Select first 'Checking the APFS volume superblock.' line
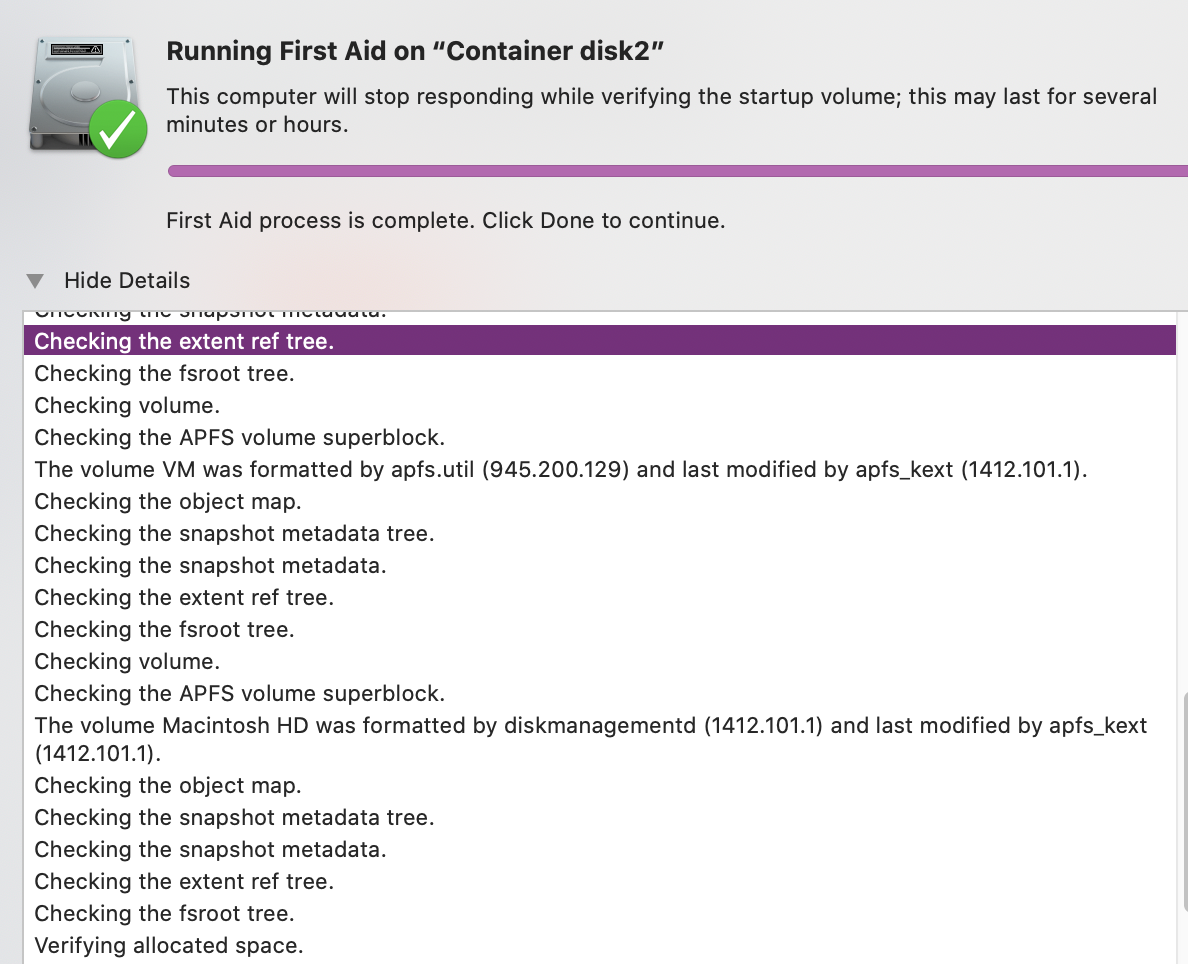The height and width of the screenshot is (964, 1188). 239,438
